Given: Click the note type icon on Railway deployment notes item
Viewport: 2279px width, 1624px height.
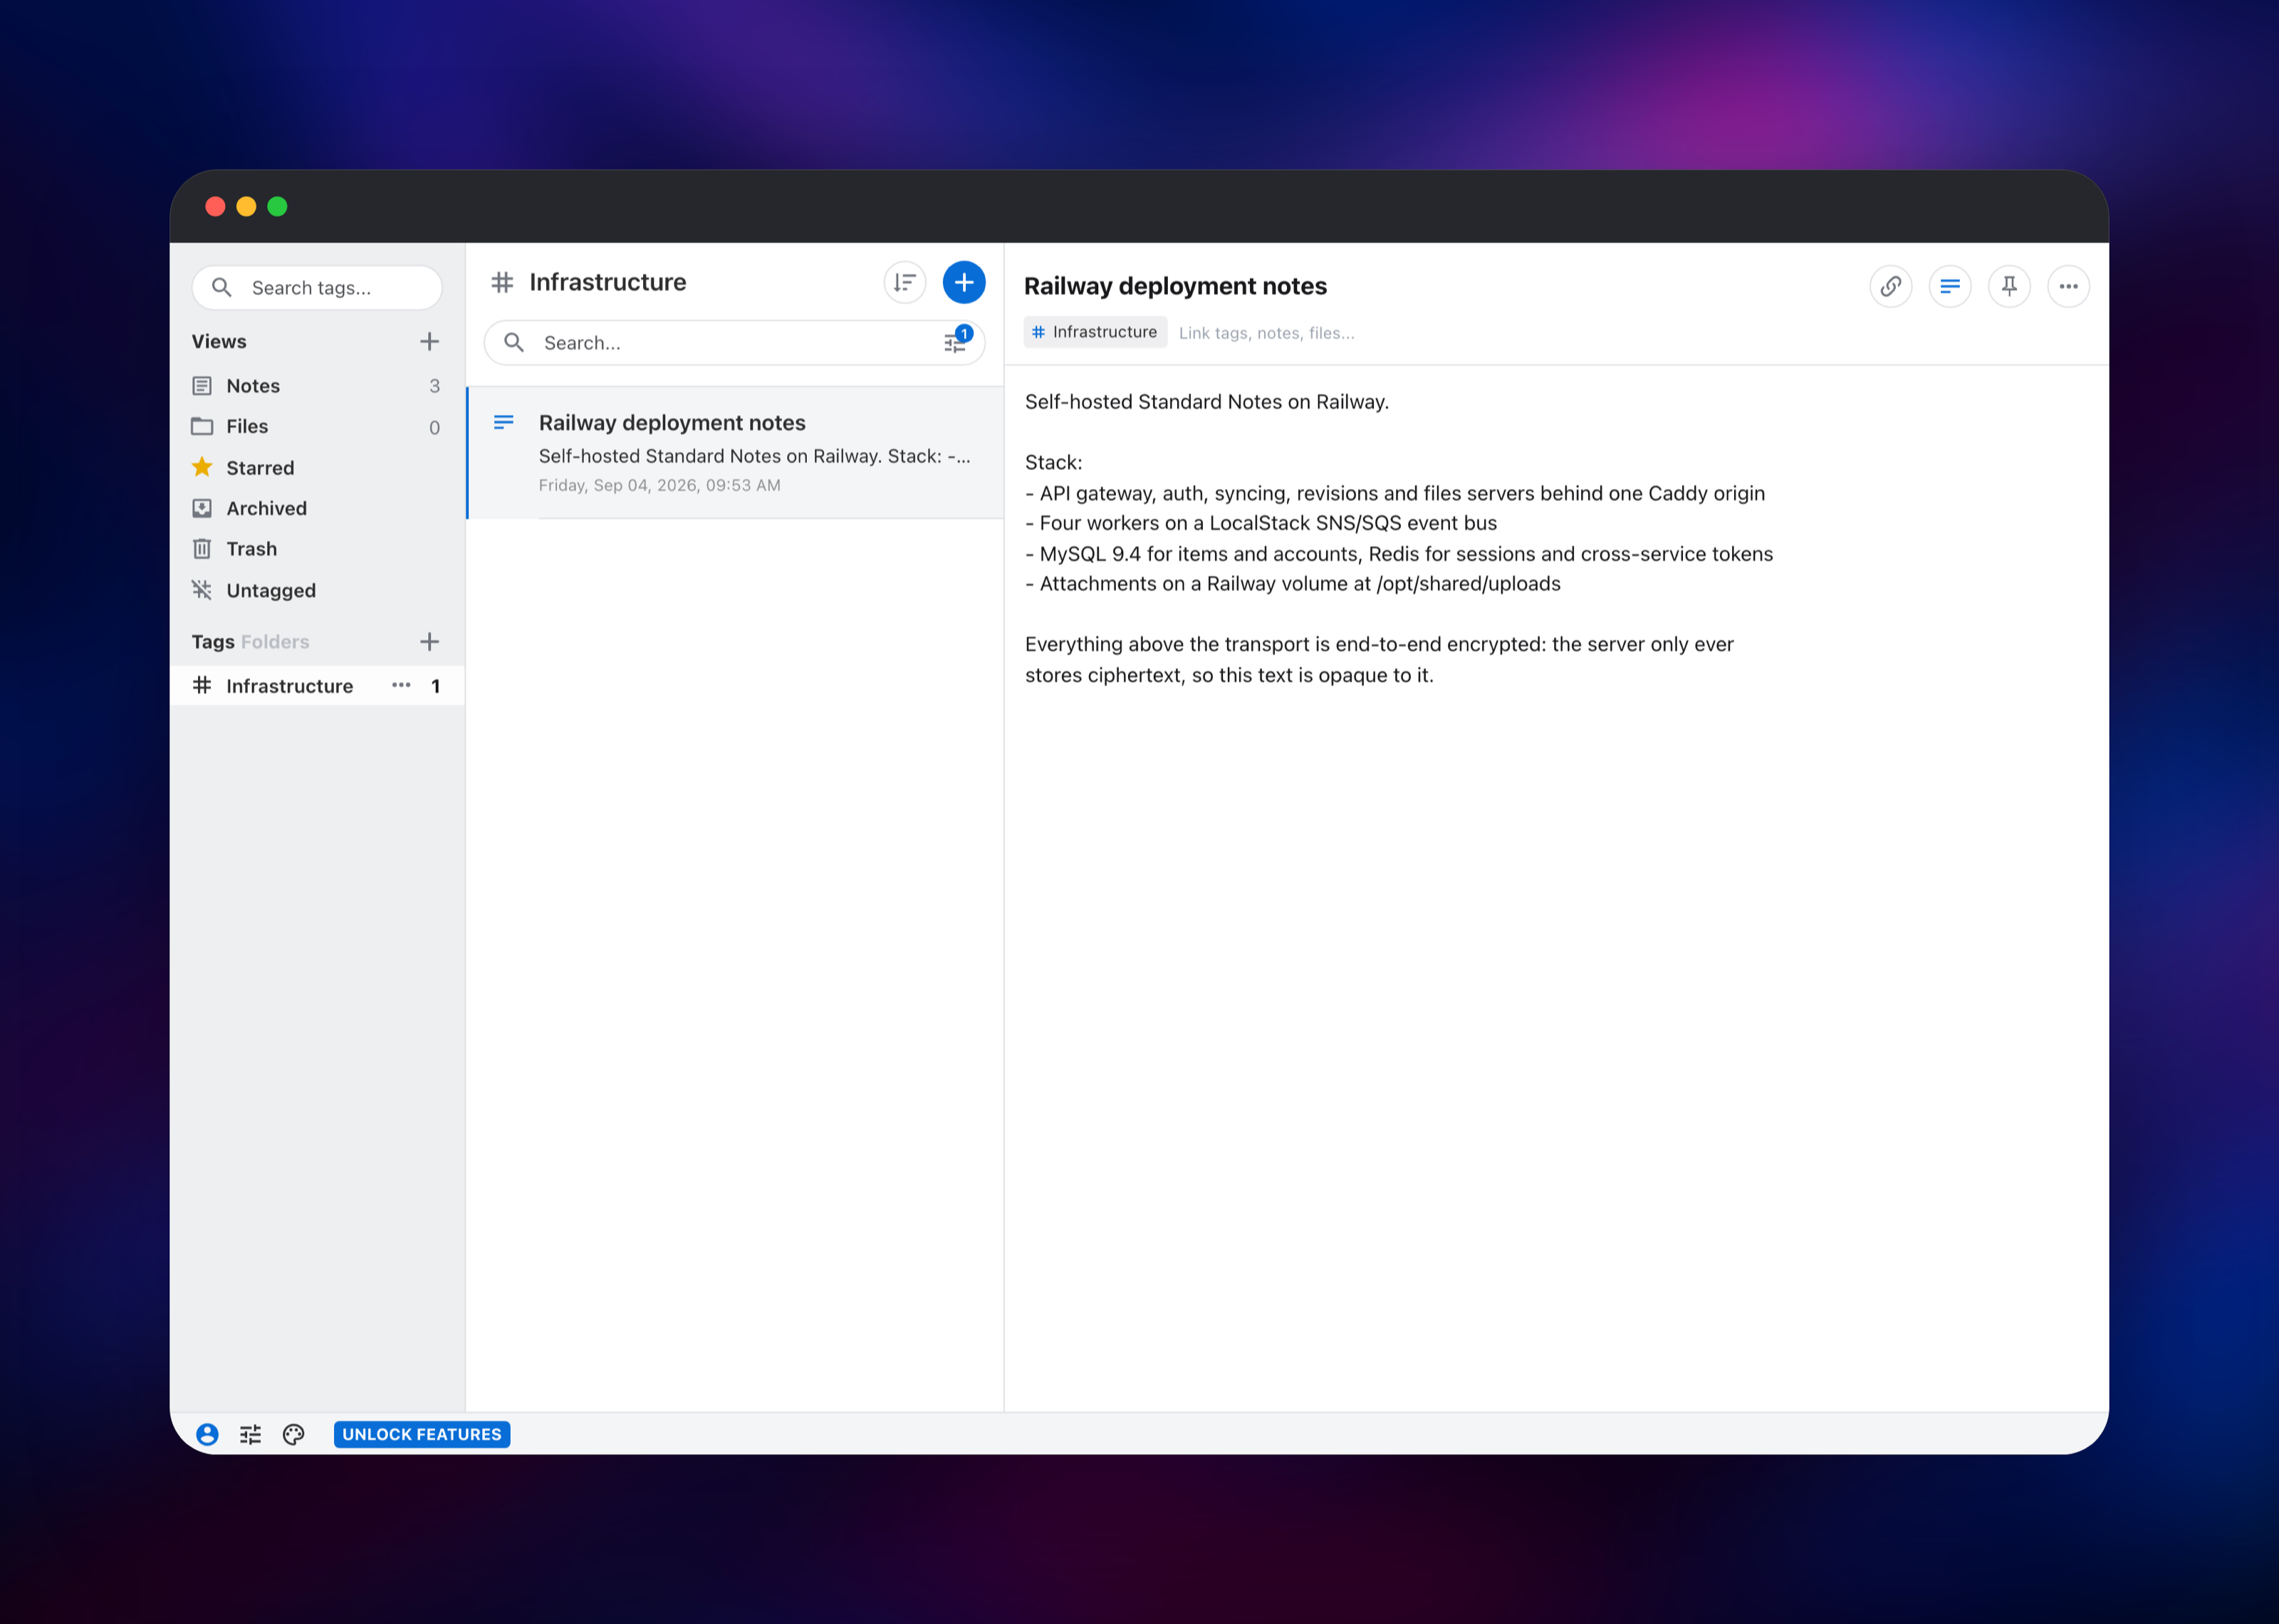Looking at the screenshot, I should tap(504, 423).
